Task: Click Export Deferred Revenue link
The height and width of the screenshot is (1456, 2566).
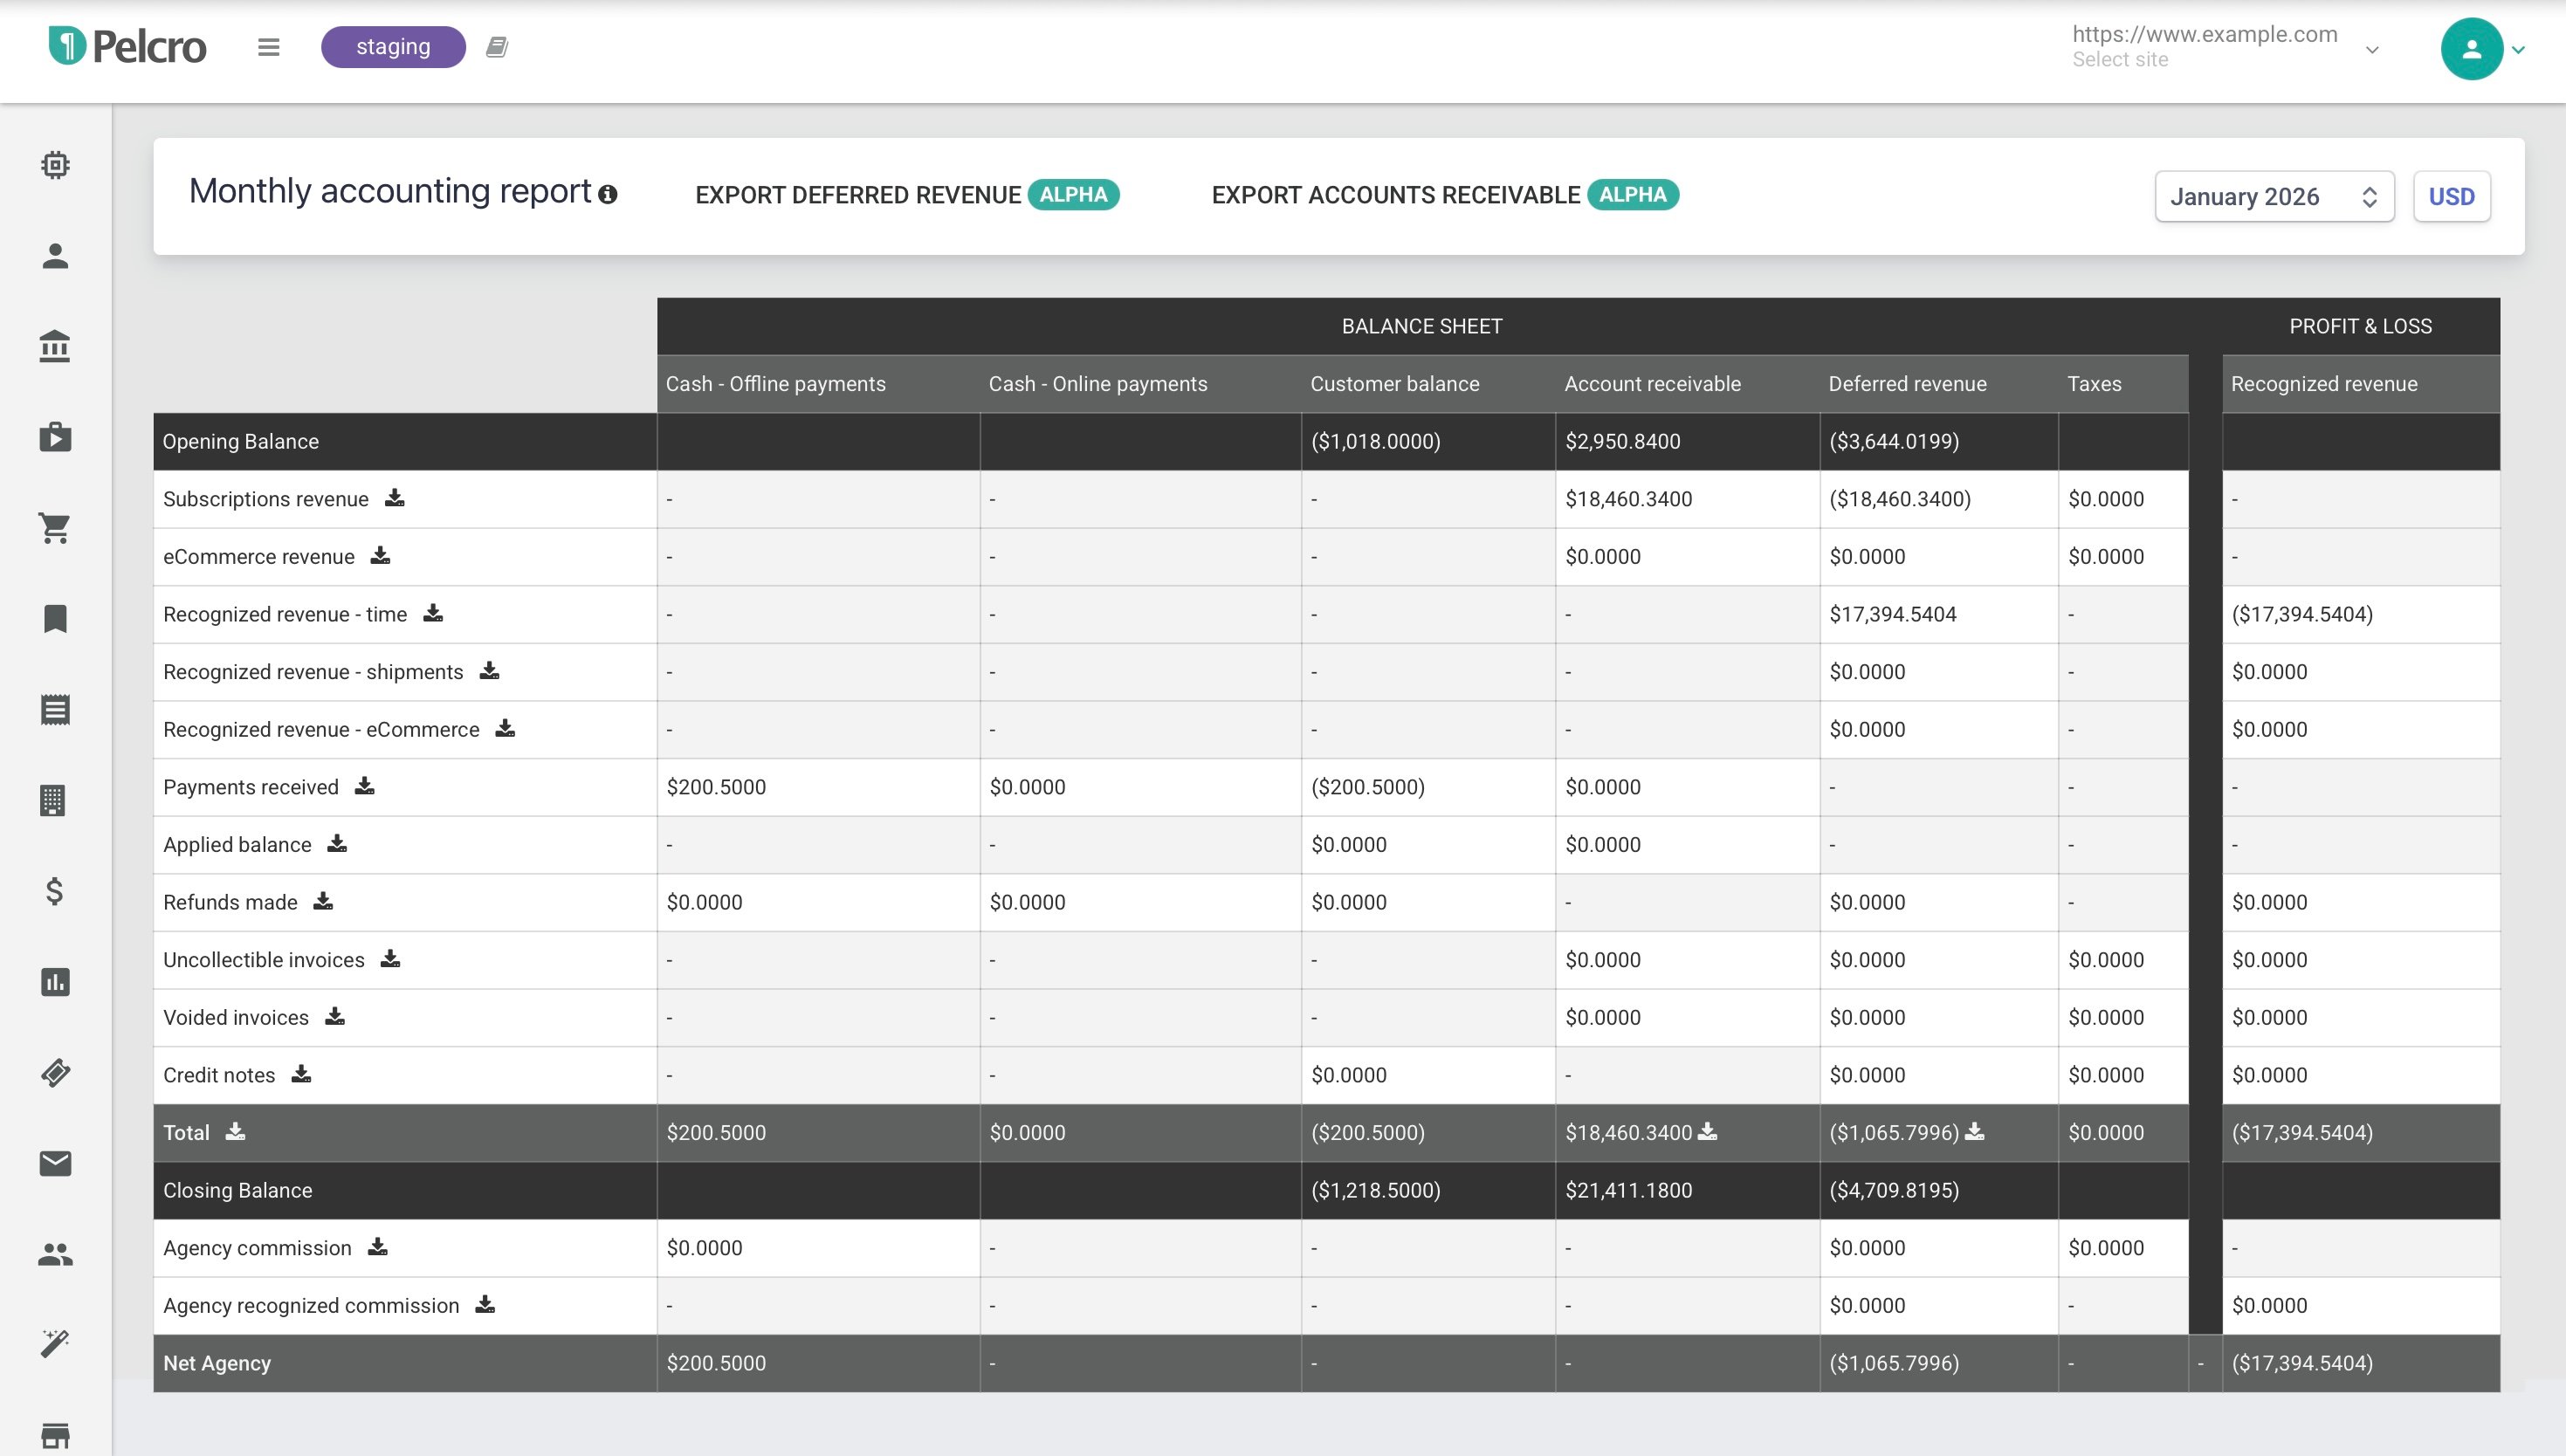Action: (857, 195)
